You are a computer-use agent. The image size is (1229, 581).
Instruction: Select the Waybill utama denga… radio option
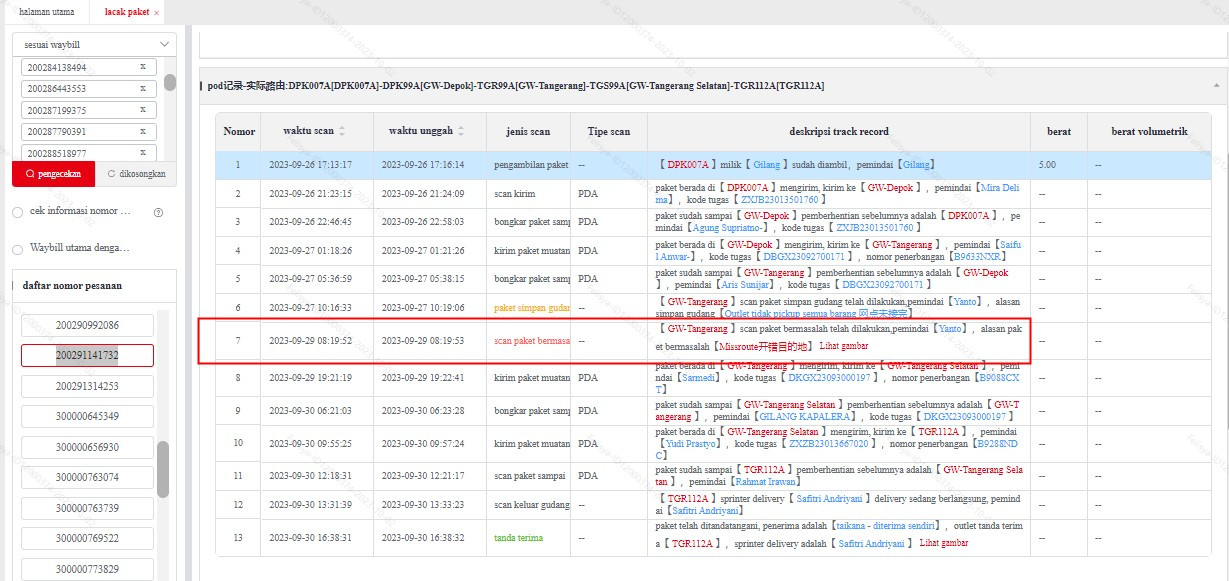coord(17,248)
